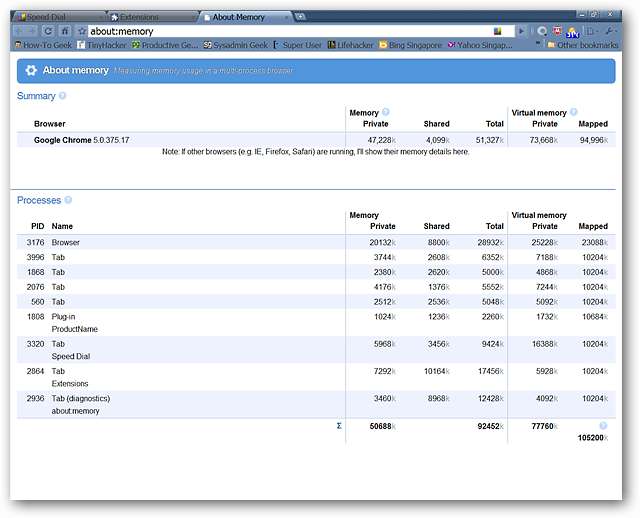Click the help icon beside Processes
640x518 pixels.
pos(69,200)
